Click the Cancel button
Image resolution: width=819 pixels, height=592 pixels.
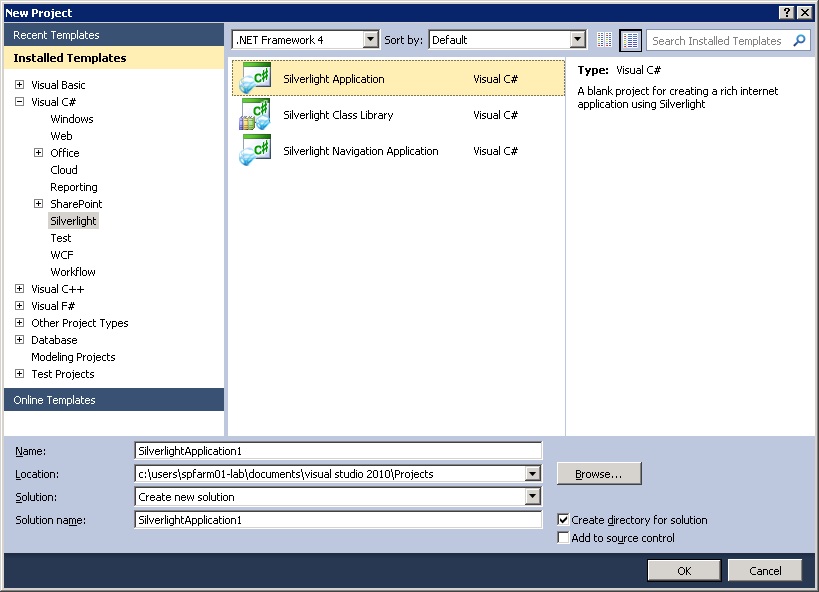click(765, 571)
